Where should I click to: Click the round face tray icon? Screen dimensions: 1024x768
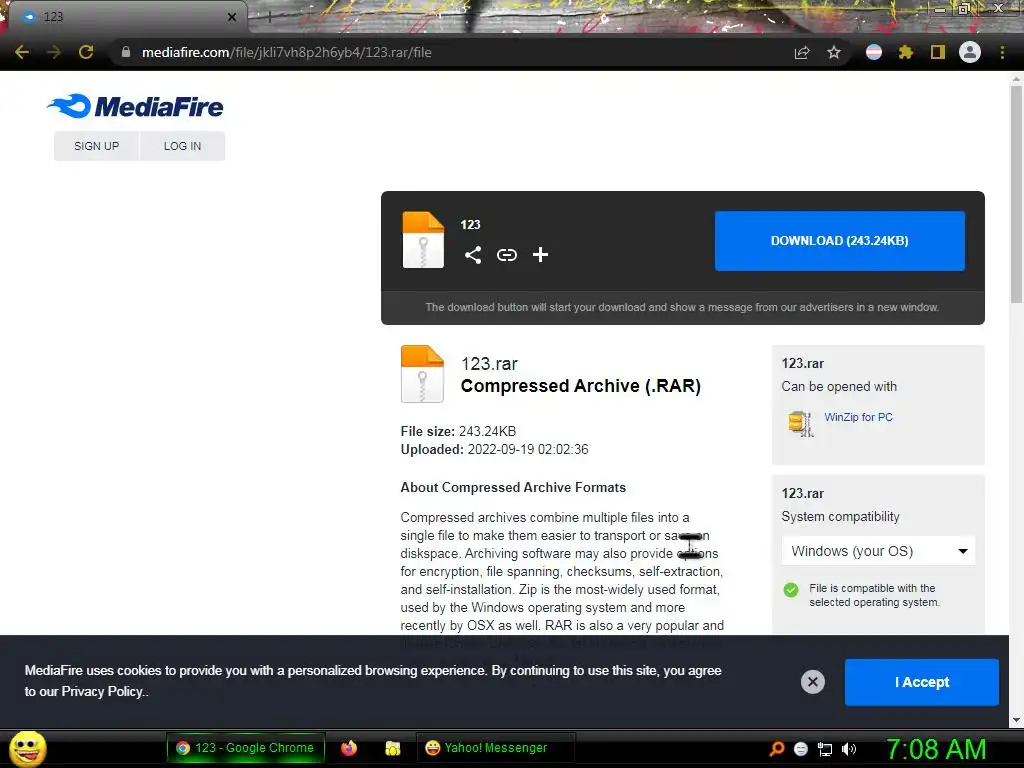tap(801, 749)
